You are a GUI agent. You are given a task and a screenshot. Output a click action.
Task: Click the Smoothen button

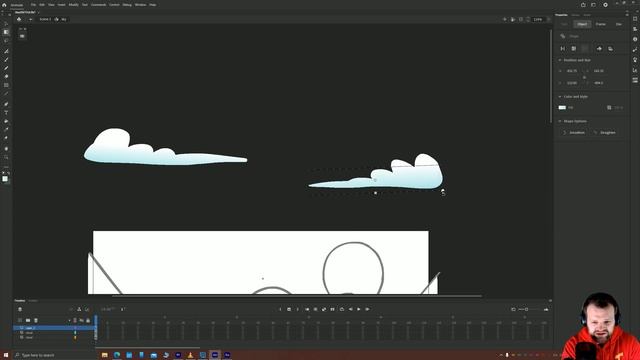[x=574, y=133]
